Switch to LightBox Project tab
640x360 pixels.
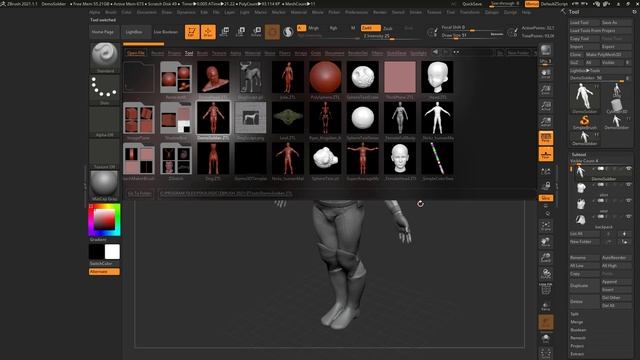(x=174, y=53)
